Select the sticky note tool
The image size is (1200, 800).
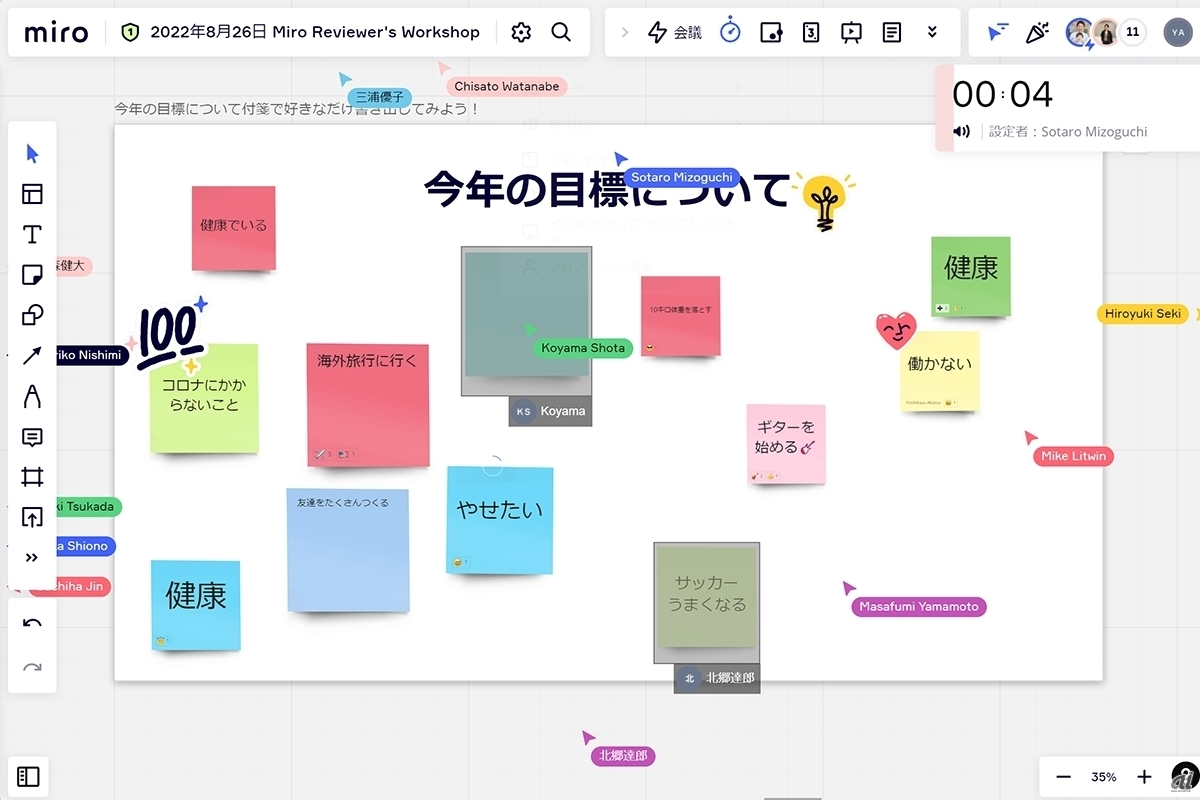tap(32, 275)
